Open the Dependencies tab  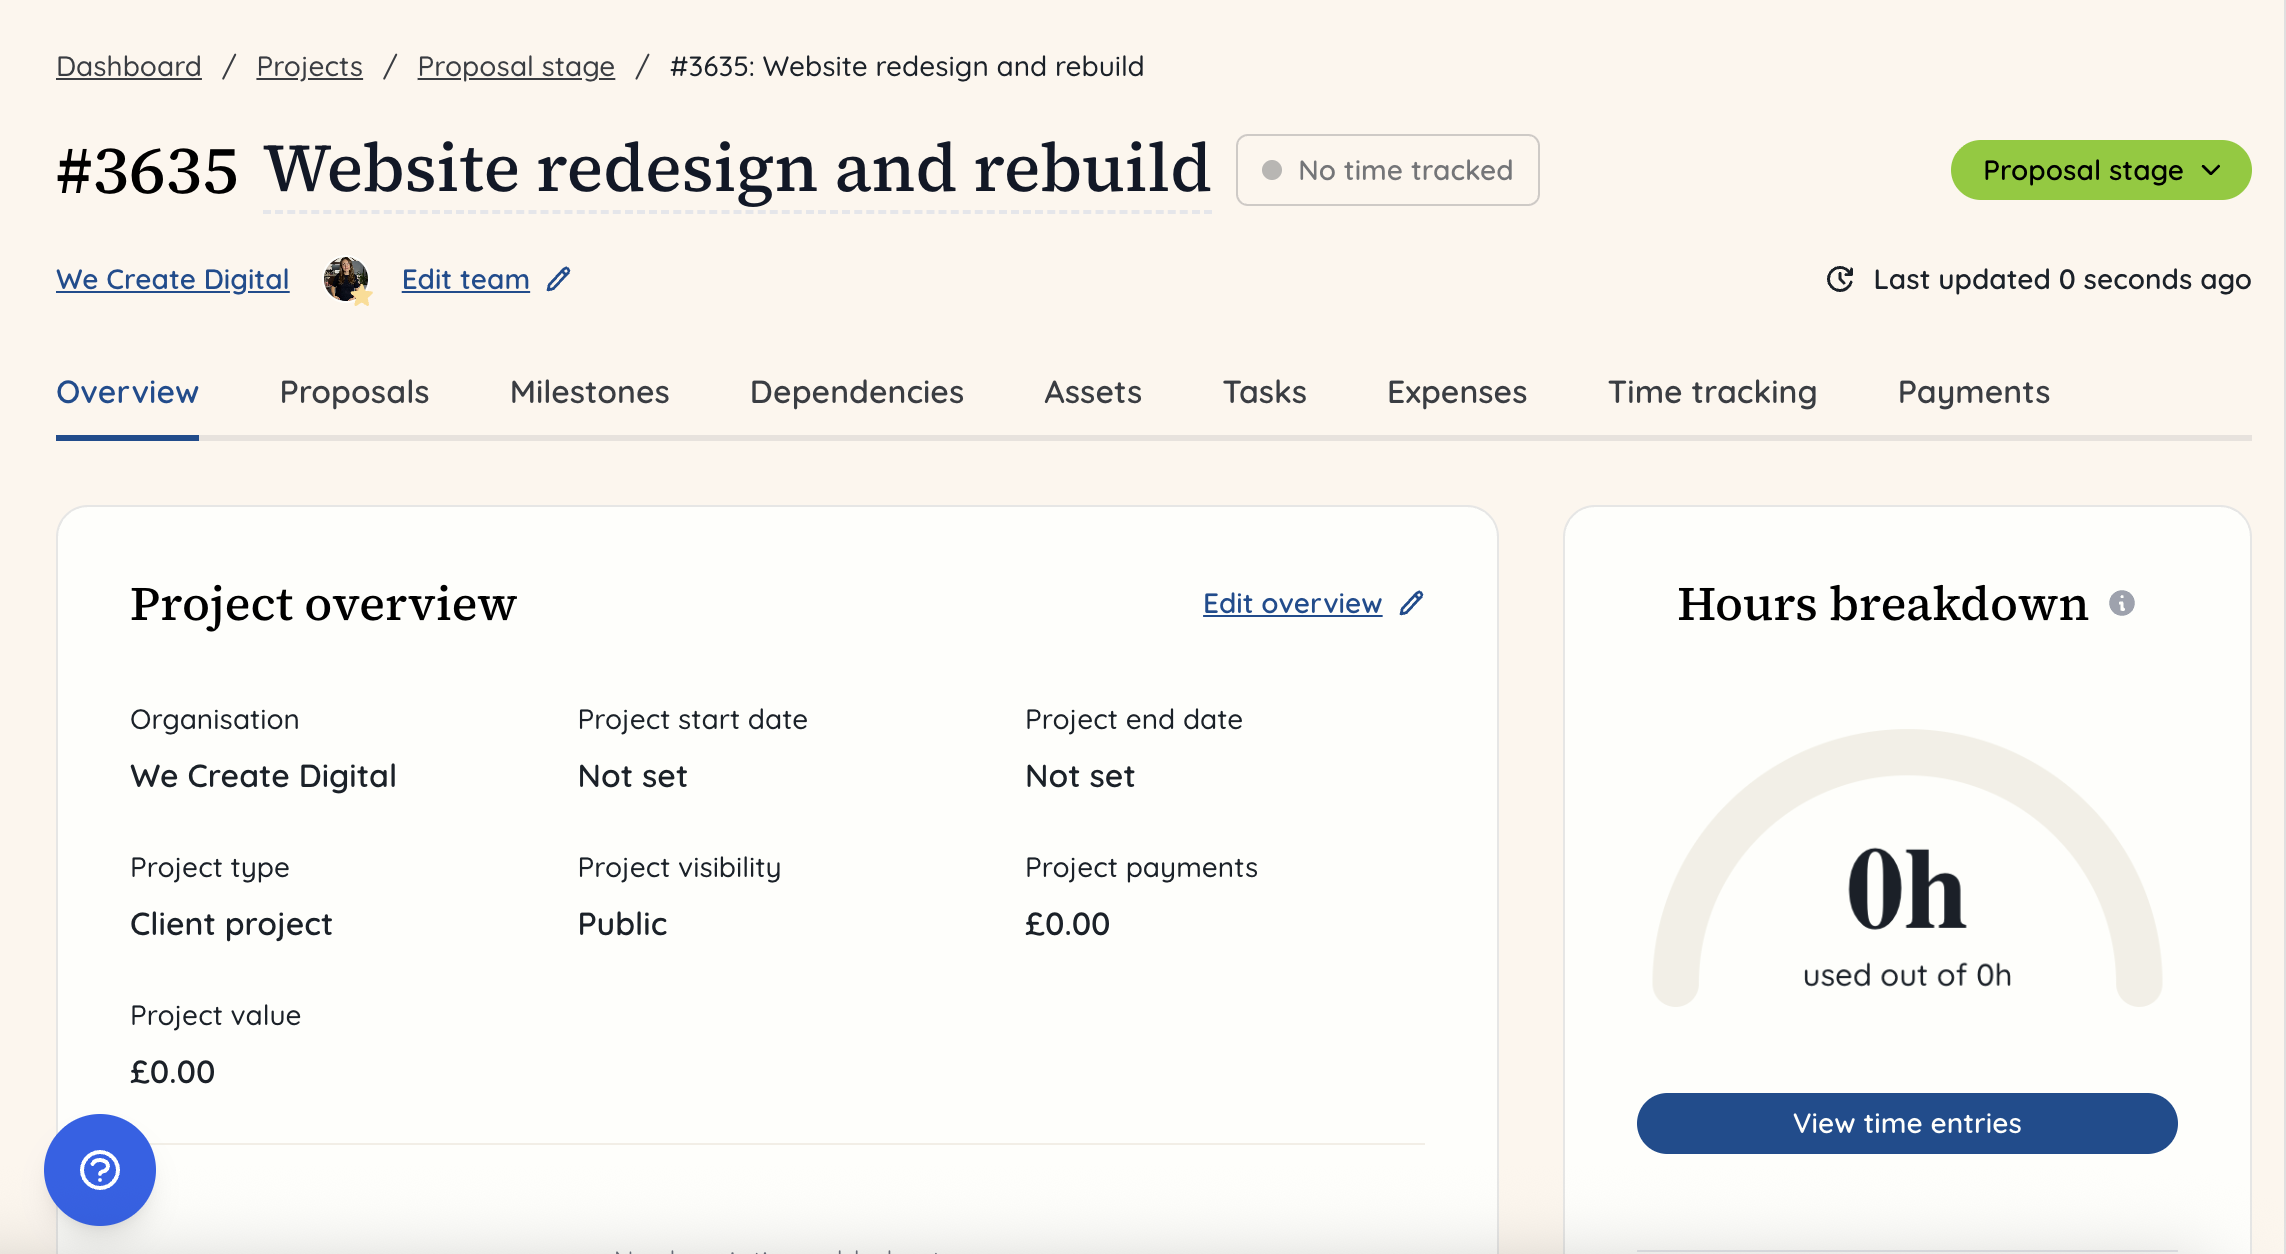click(x=857, y=392)
